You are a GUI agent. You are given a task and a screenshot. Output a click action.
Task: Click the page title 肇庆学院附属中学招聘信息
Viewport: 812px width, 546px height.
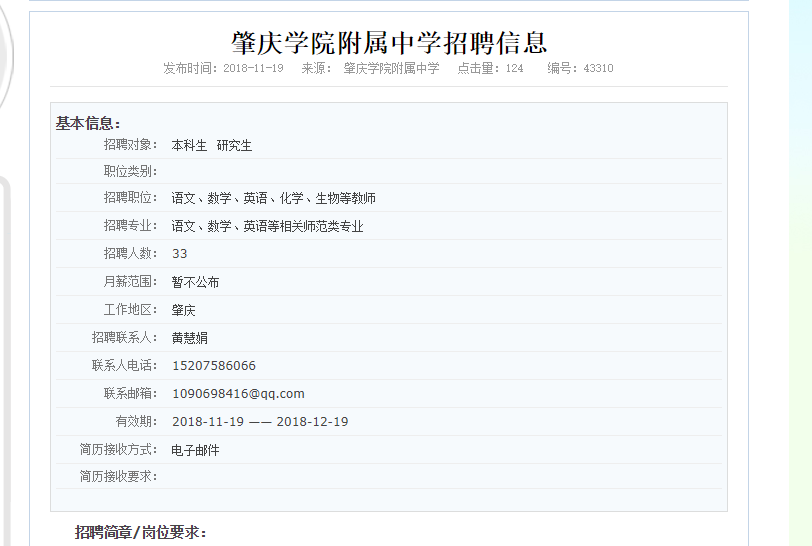pyautogui.click(x=389, y=43)
